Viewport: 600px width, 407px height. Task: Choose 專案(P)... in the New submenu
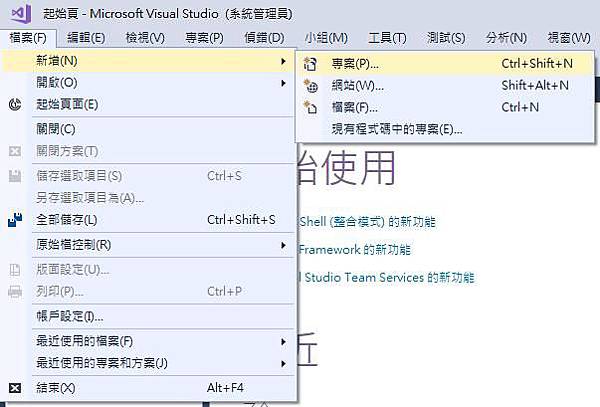coord(445,63)
